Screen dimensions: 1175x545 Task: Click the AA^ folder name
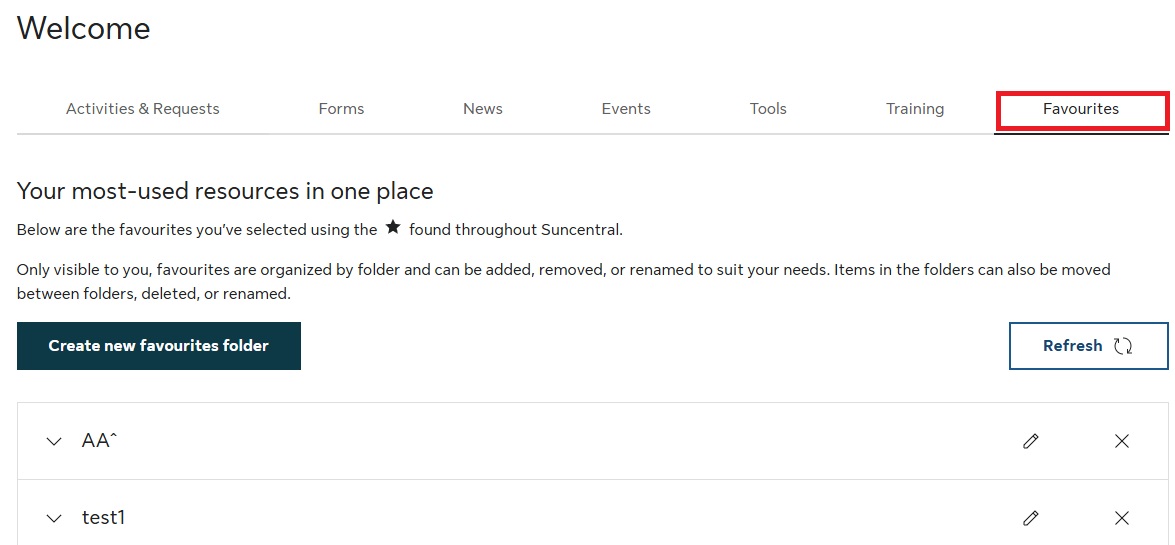pyautogui.click(x=100, y=441)
